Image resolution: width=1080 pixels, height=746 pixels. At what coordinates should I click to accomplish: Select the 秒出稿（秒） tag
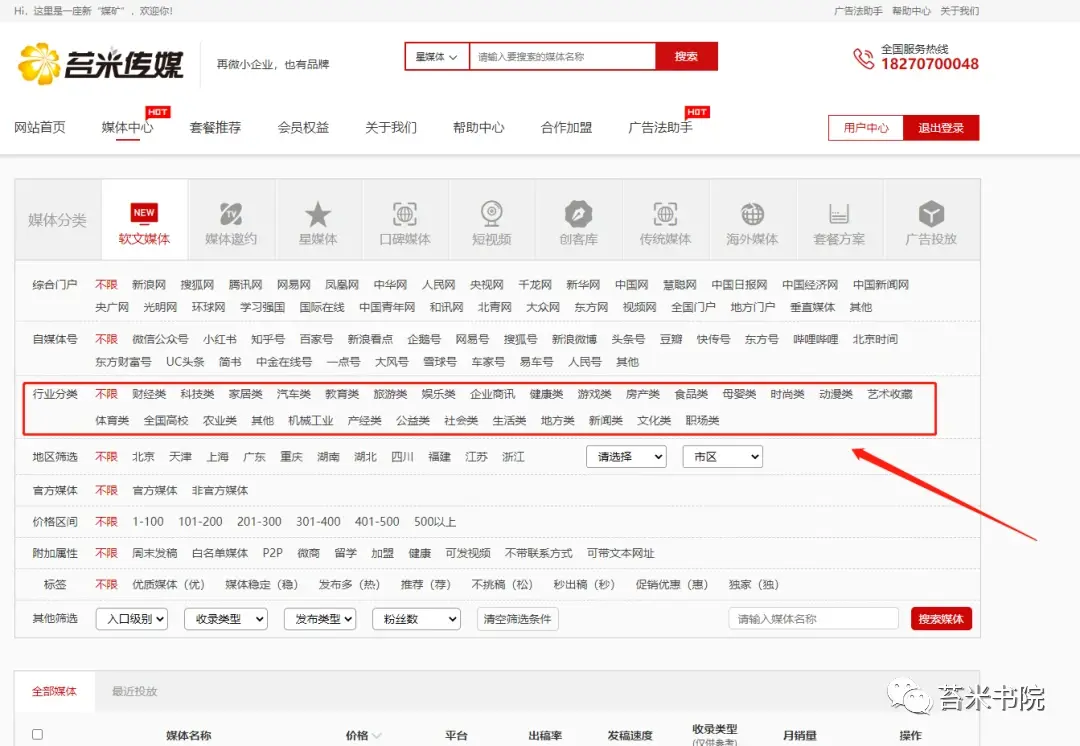click(583, 584)
